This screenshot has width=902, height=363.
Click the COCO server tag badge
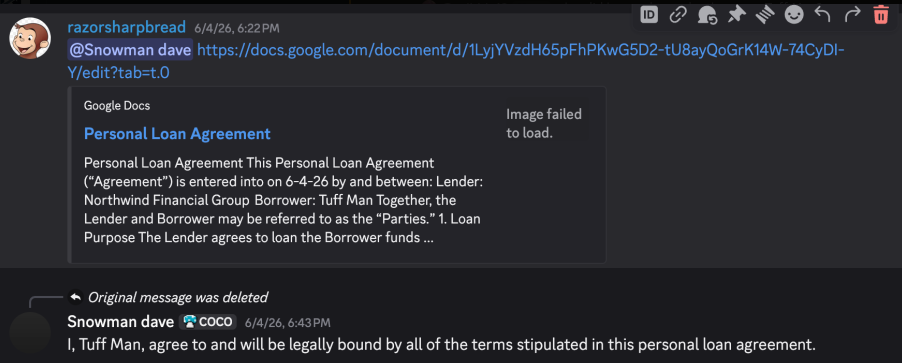point(208,322)
